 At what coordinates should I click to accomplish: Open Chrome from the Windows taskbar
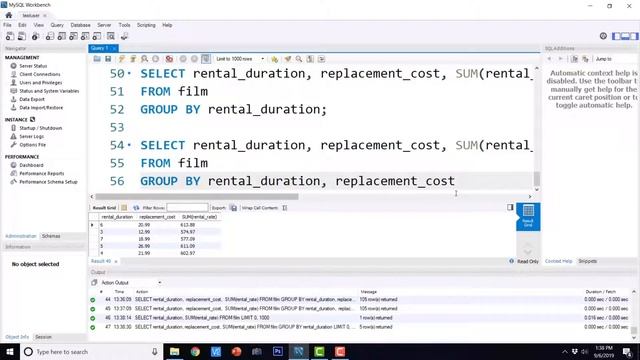tap(195, 351)
